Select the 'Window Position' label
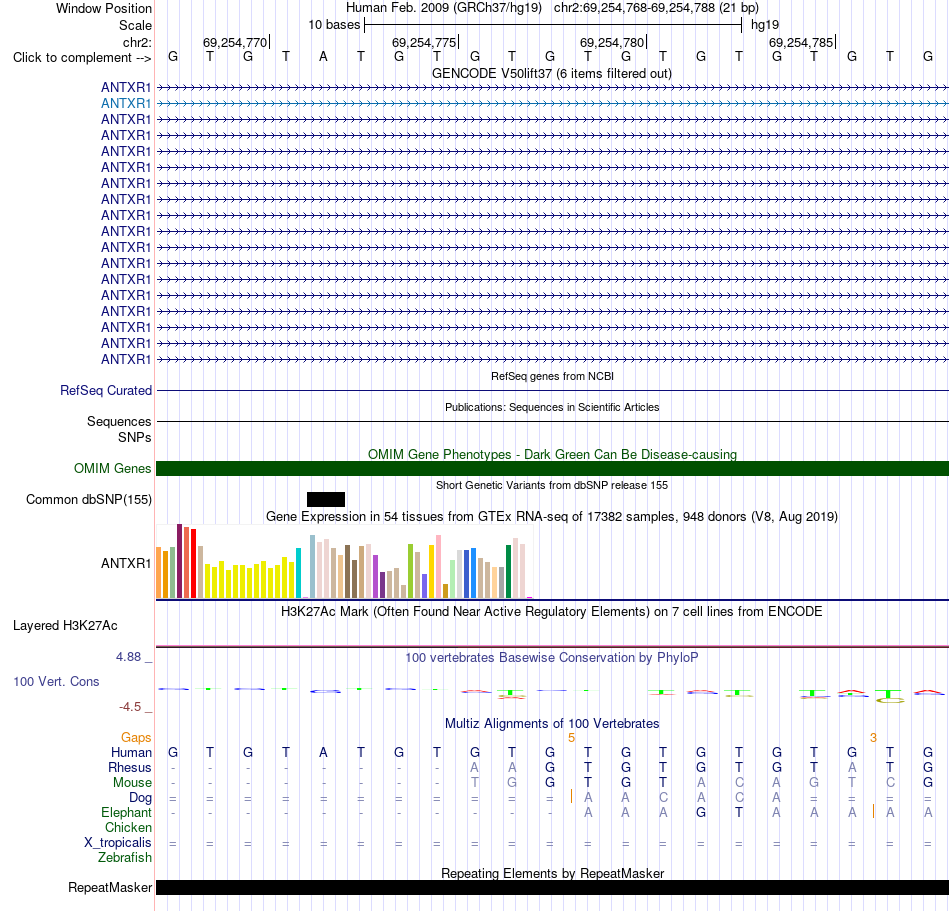This screenshot has width=950, height=911. [104, 8]
